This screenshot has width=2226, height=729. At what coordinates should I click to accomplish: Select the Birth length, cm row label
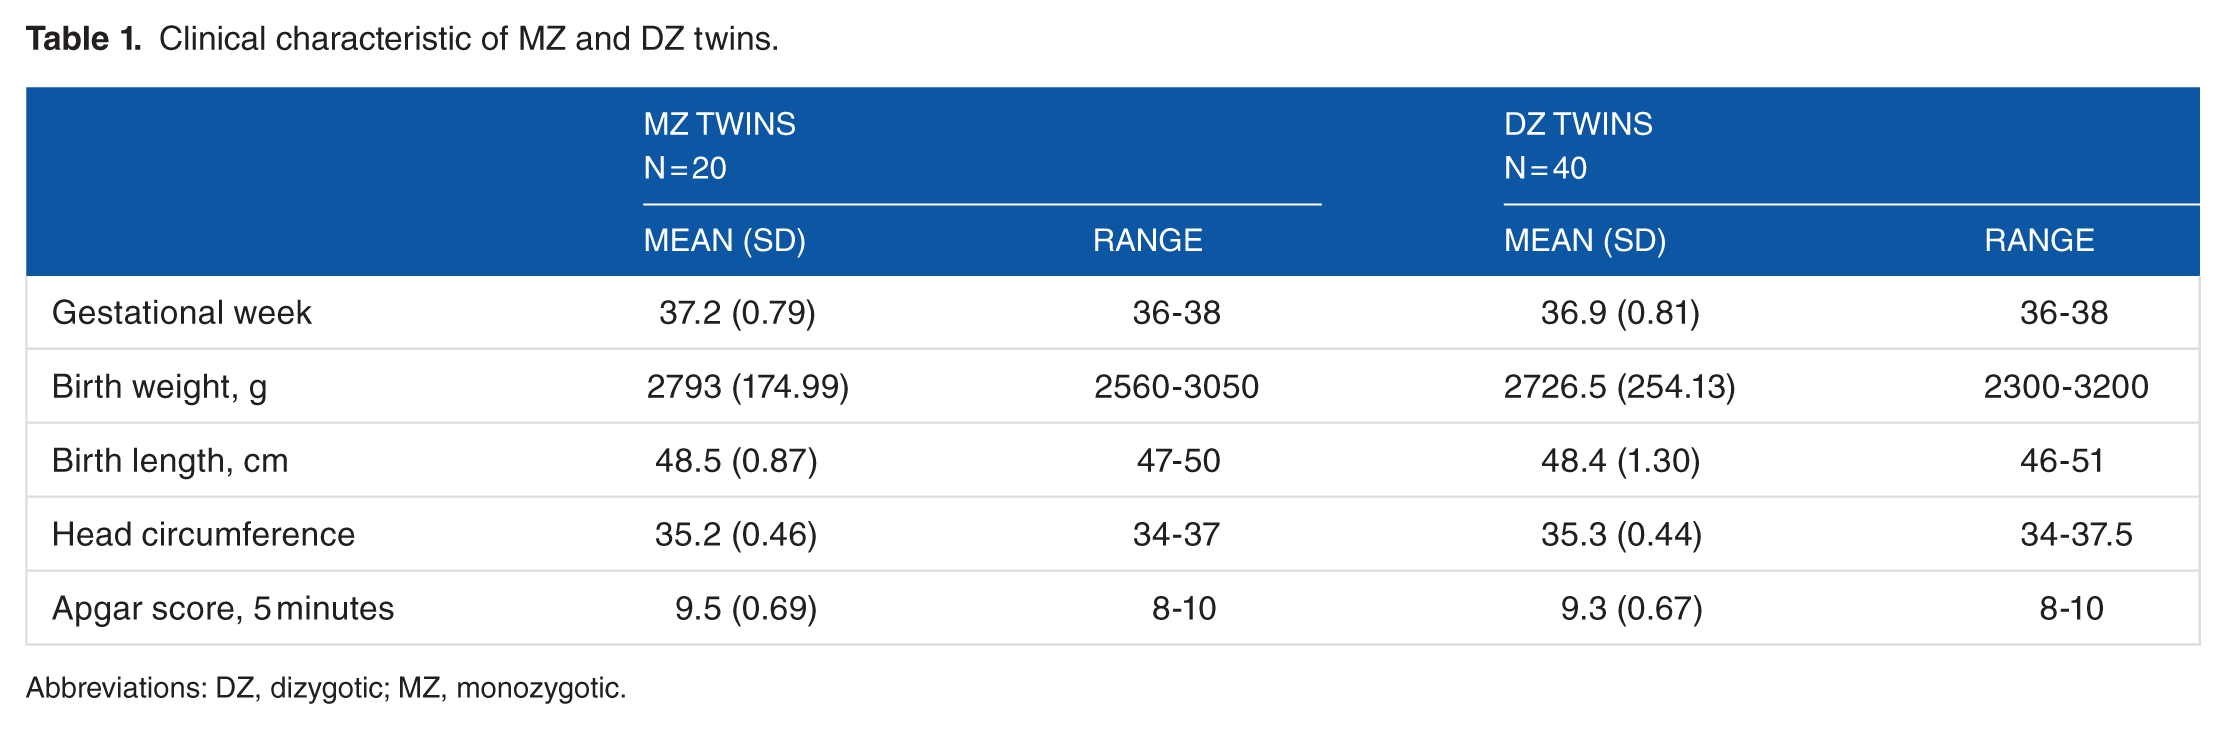pos(170,461)
